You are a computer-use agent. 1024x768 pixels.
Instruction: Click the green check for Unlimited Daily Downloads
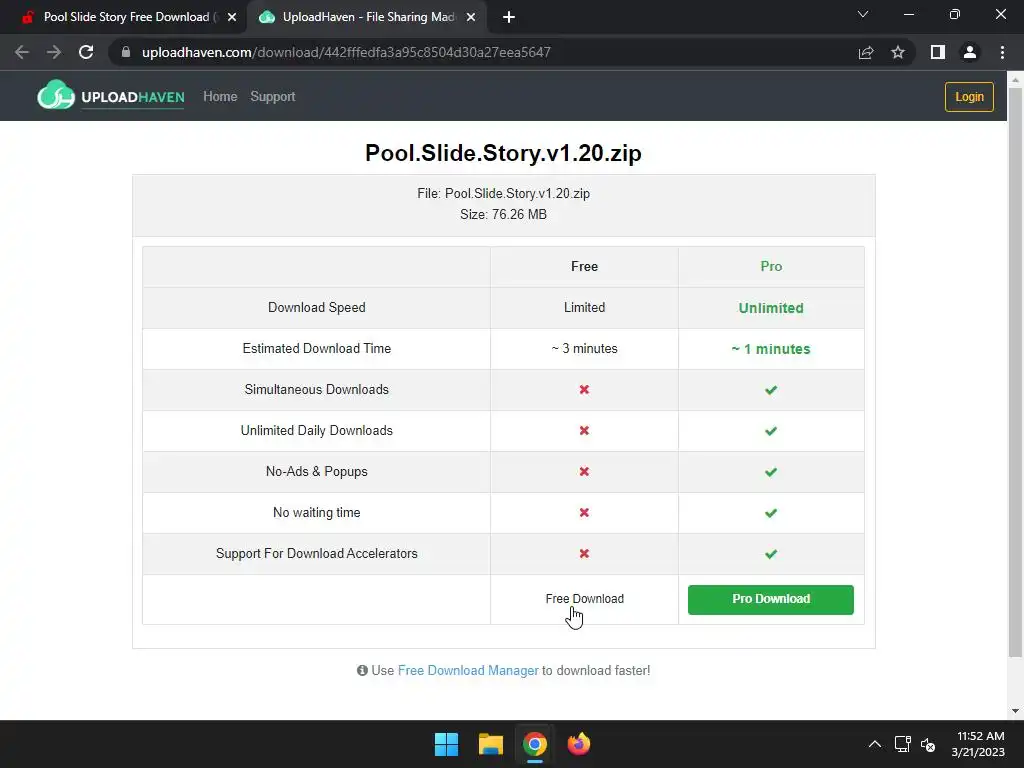pos(771,431)
